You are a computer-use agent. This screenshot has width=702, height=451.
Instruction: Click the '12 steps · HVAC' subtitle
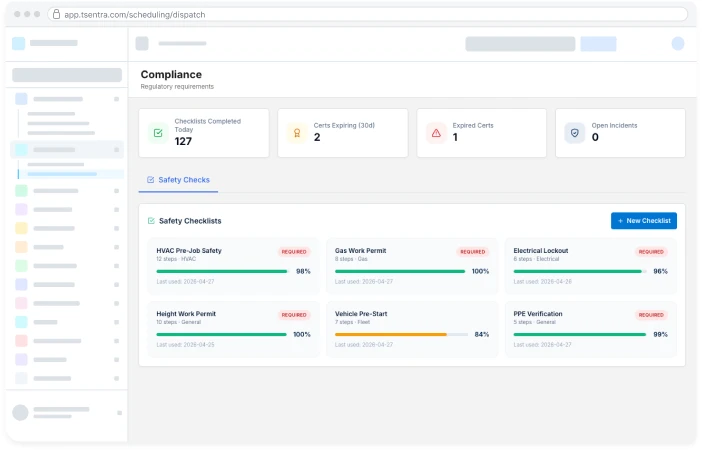point(176,259)
